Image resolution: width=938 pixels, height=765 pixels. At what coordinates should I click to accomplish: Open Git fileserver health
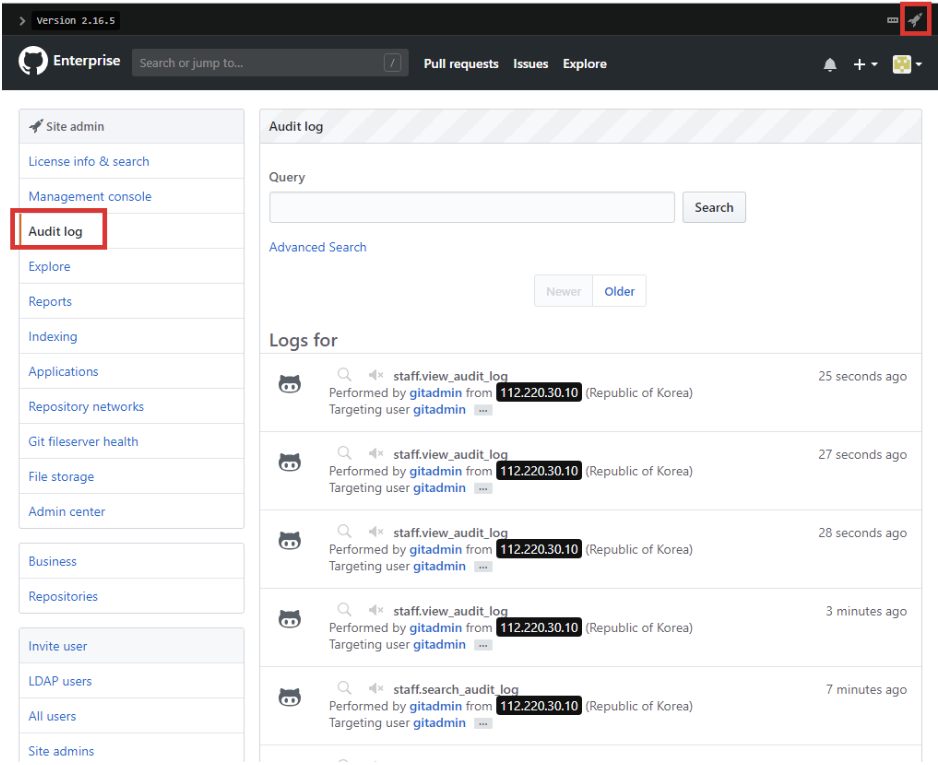(x=83, y=441)
